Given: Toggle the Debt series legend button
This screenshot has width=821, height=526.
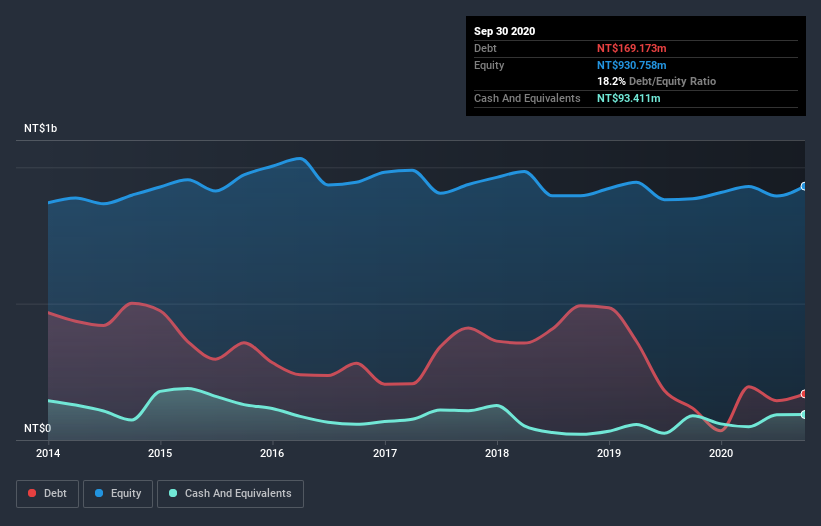Looking at the screenshot, I should 47,494.
